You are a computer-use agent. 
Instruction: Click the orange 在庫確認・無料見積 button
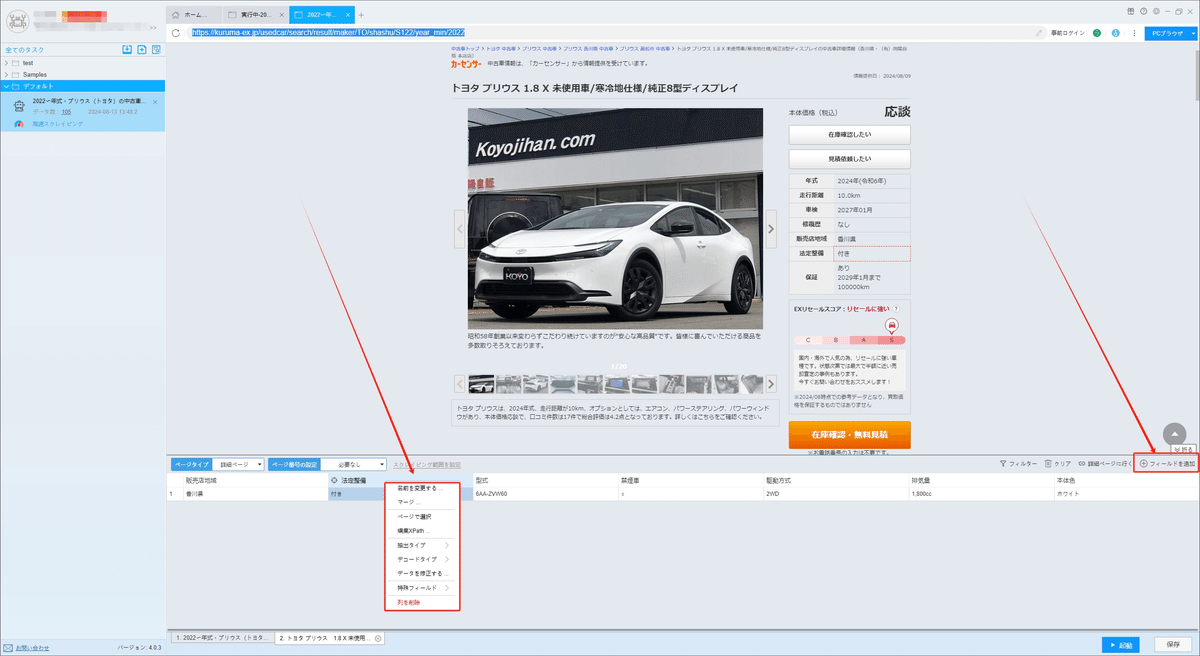(x=849, y=434)
